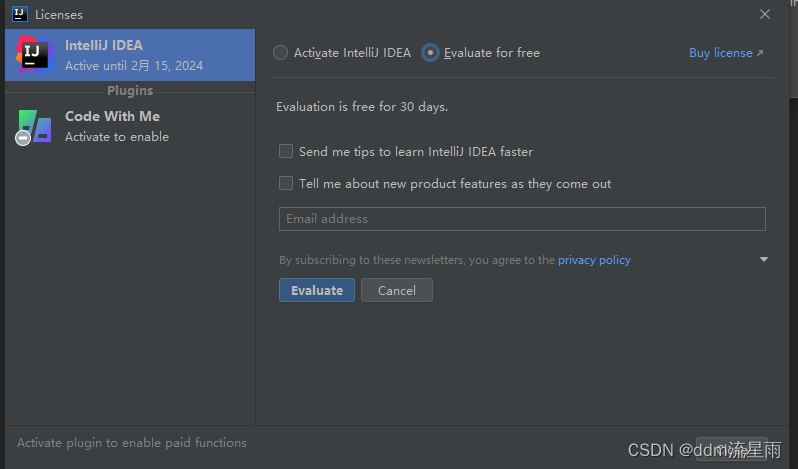Click the Code With Me plugin icon

click(x=34, y=126)
